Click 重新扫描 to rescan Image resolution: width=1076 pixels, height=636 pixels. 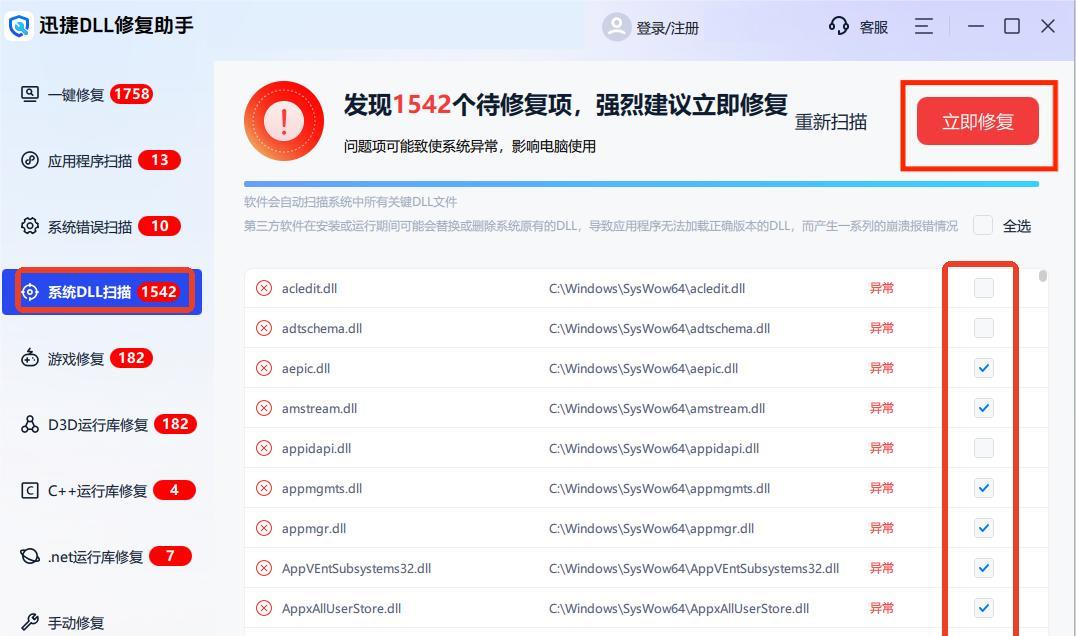(x=830, y=122)
